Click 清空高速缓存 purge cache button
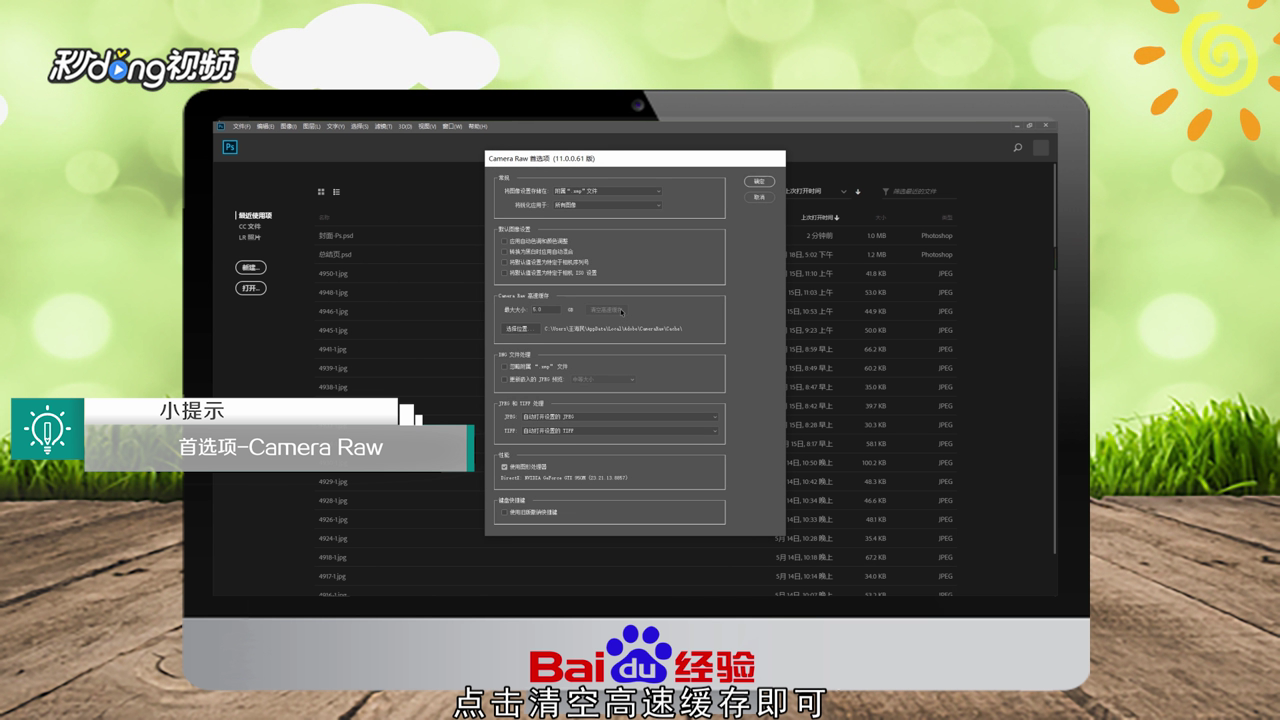Image resolution: width=1280 pixels, height=720 pixels. pyautogui.click(x=606, y=310)
